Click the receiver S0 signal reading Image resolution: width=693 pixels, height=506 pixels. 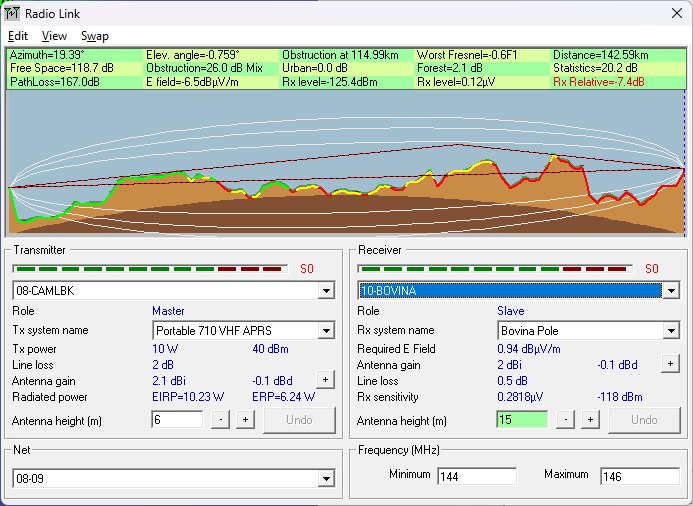coord(651,269)
